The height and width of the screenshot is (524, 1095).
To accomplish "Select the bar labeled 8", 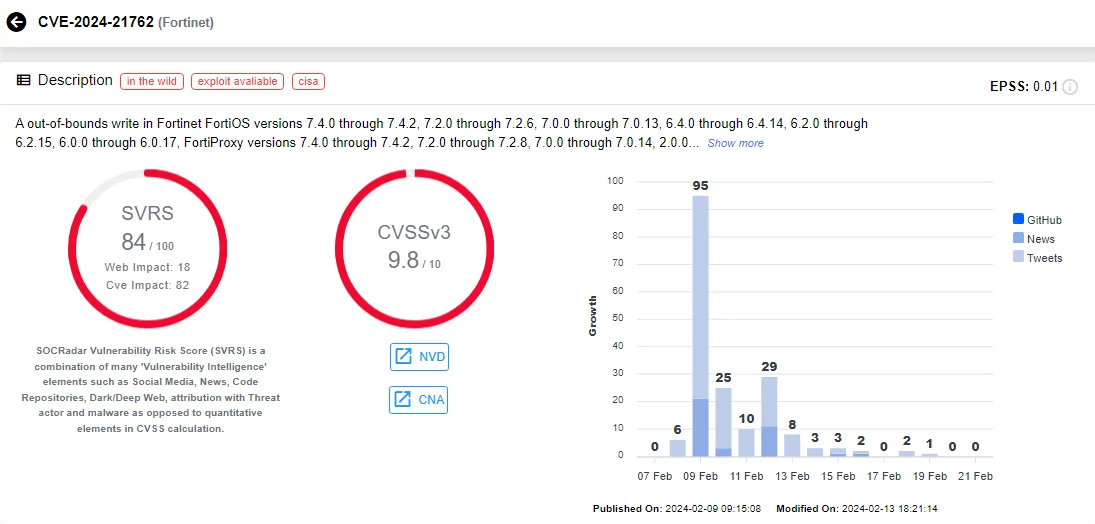I will point(792,445).
